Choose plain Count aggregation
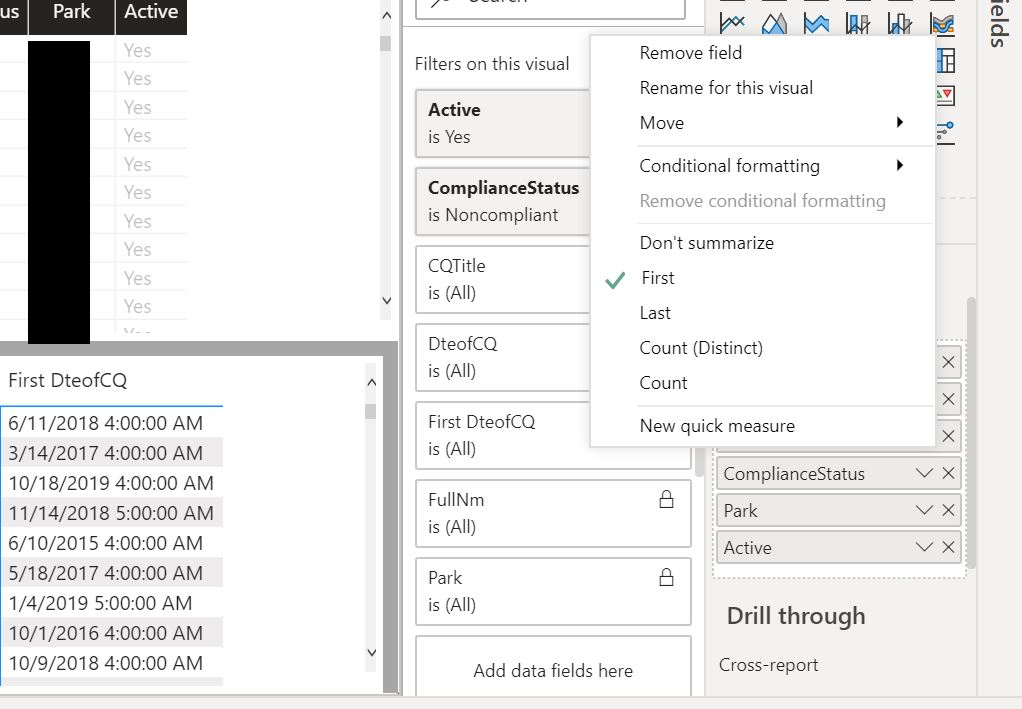This screenshot has width=1022, height=709. click(763, 383)
